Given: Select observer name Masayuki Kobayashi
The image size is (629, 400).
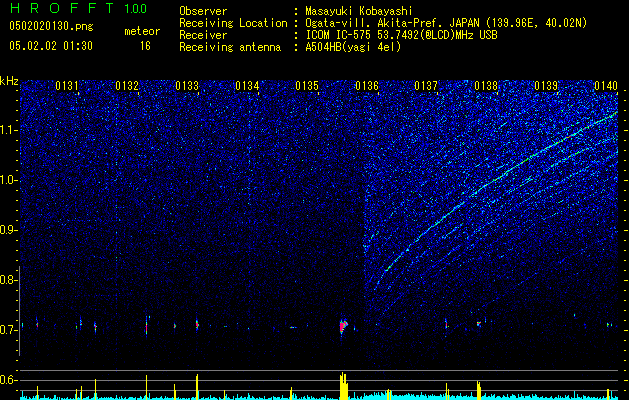Looking at the screenshot, I should tap(359, 11).
